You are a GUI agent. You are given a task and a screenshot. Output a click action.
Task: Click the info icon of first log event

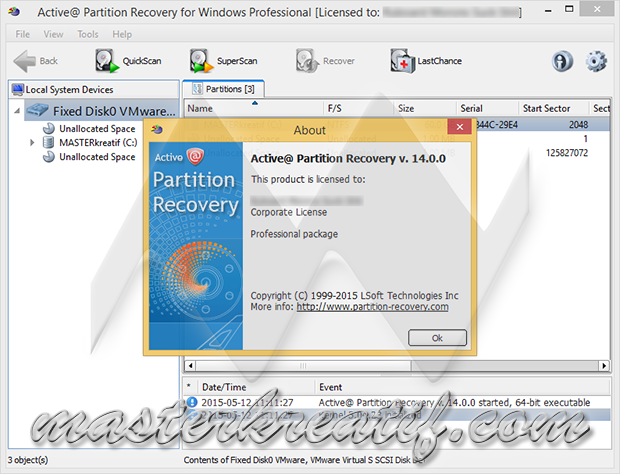coord(192,402)
